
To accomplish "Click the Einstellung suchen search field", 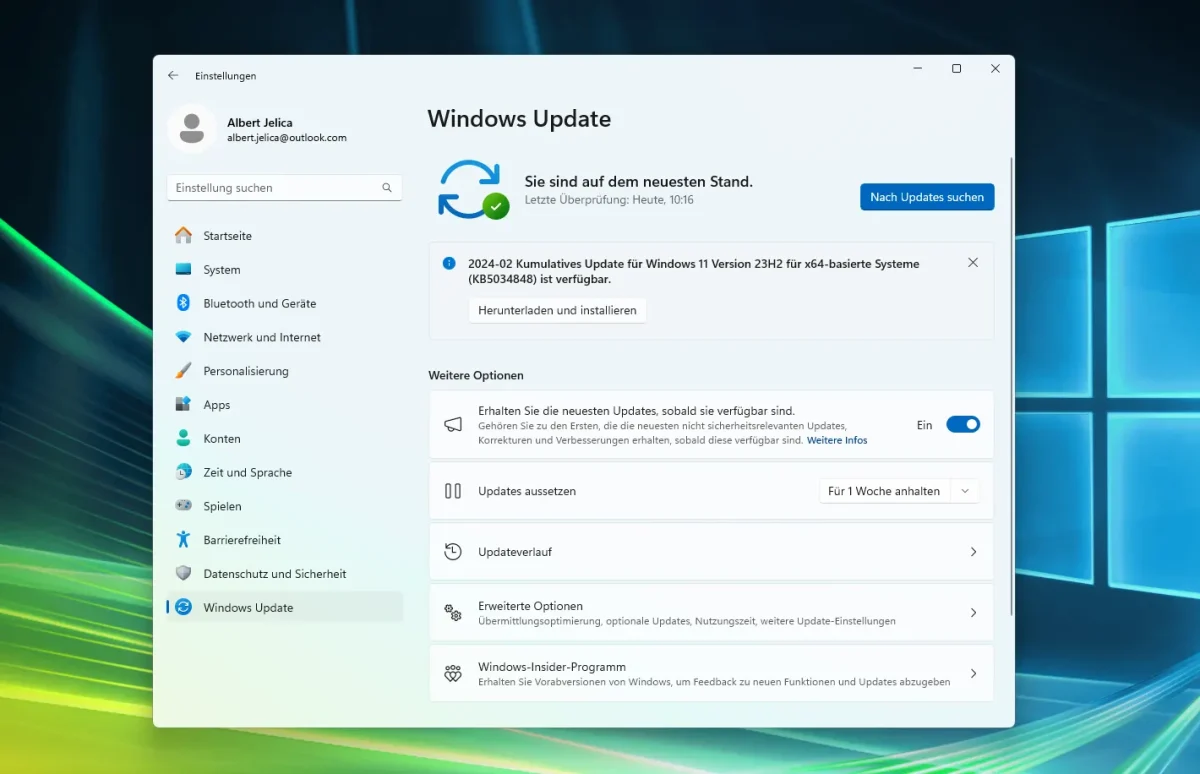I will (284, 188).
